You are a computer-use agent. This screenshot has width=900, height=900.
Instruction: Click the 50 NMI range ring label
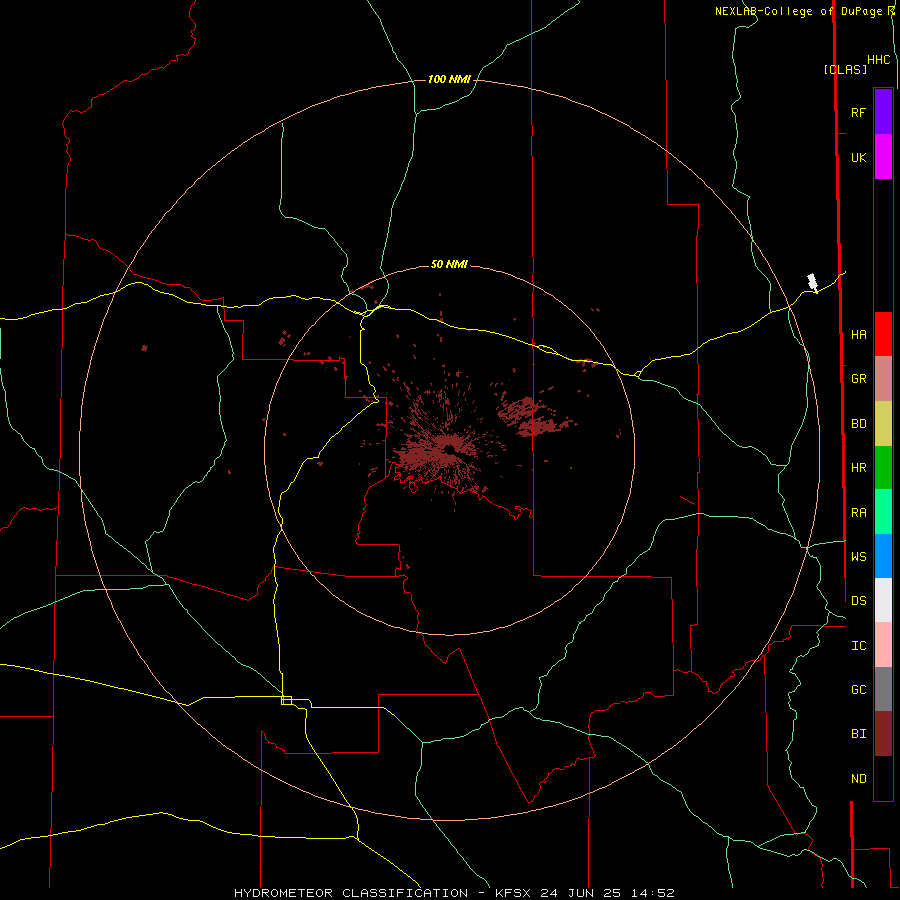[449, 264]
